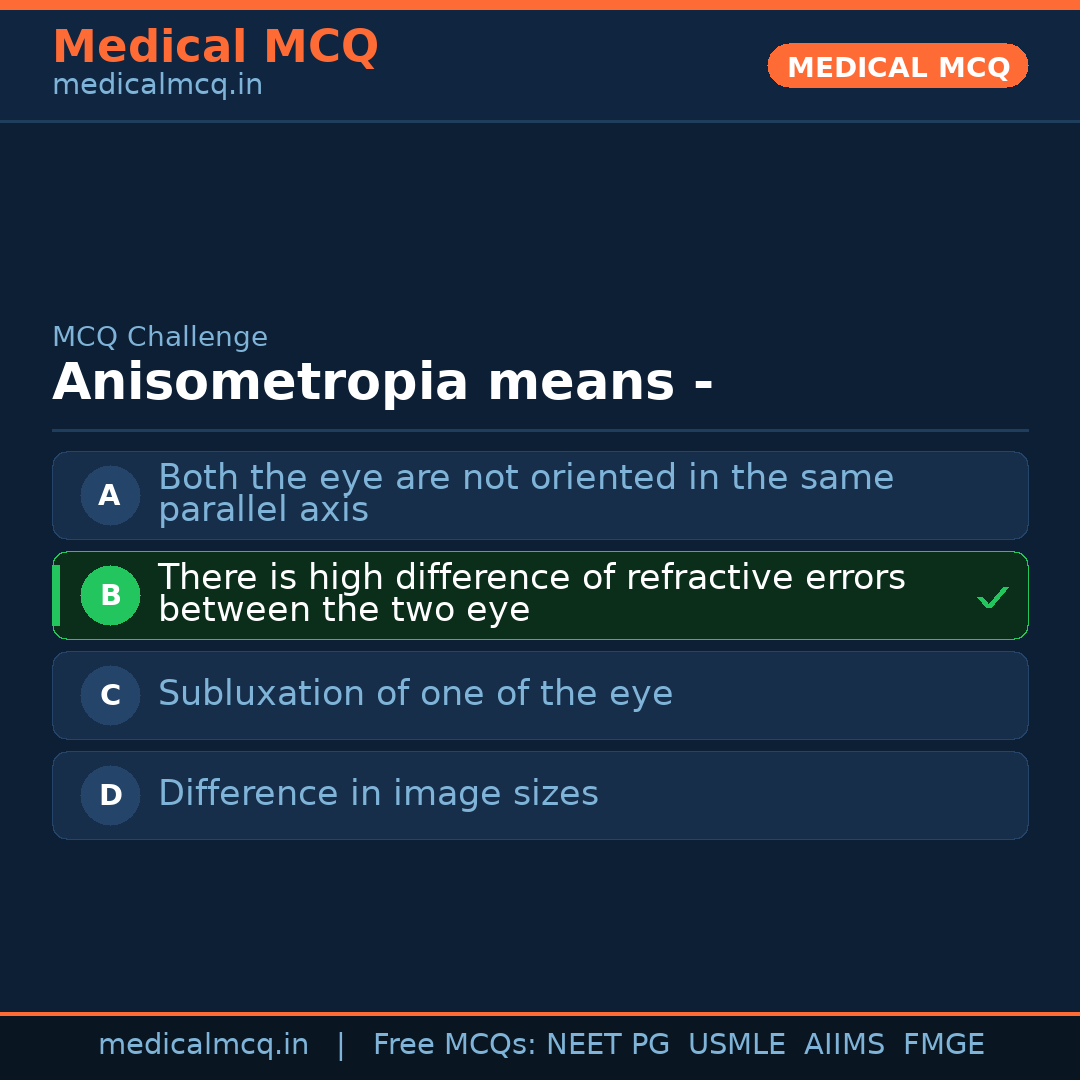Open USMLE in the footer

coord(736,1045)
